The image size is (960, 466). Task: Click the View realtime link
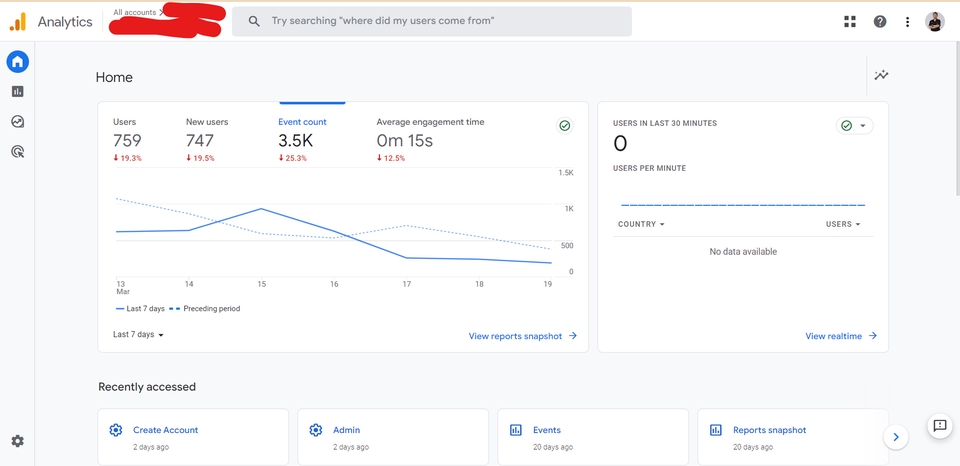[x=840, y=336]
